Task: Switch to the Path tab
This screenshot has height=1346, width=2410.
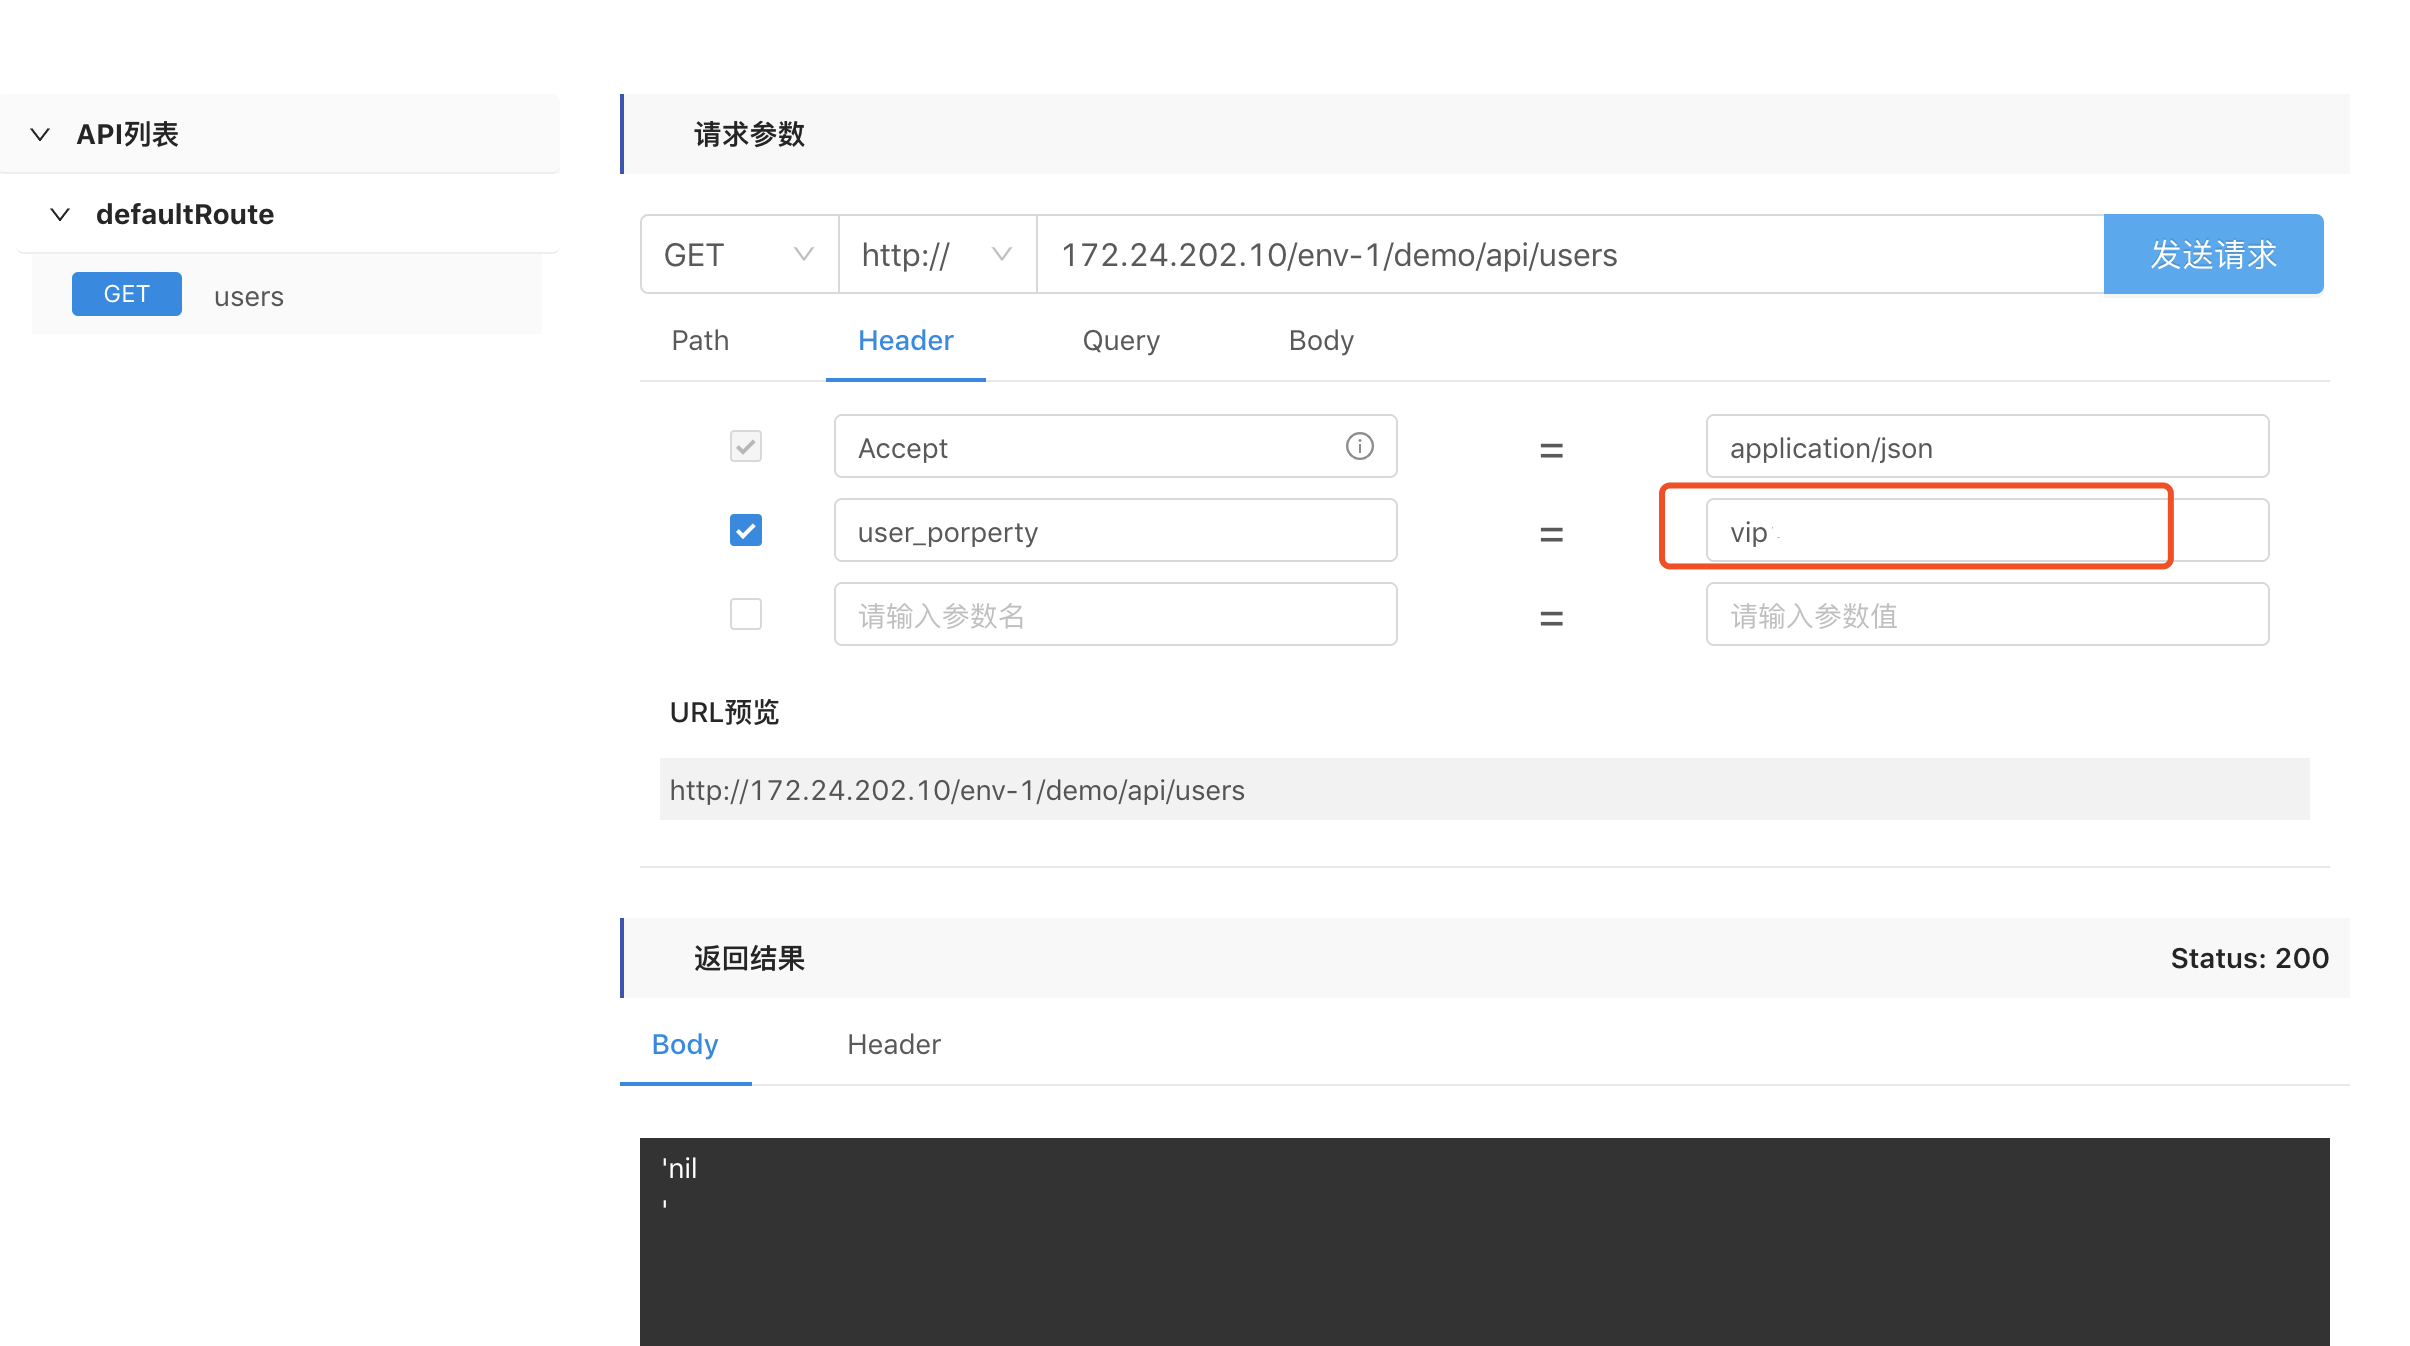Action: click(700, 341)
